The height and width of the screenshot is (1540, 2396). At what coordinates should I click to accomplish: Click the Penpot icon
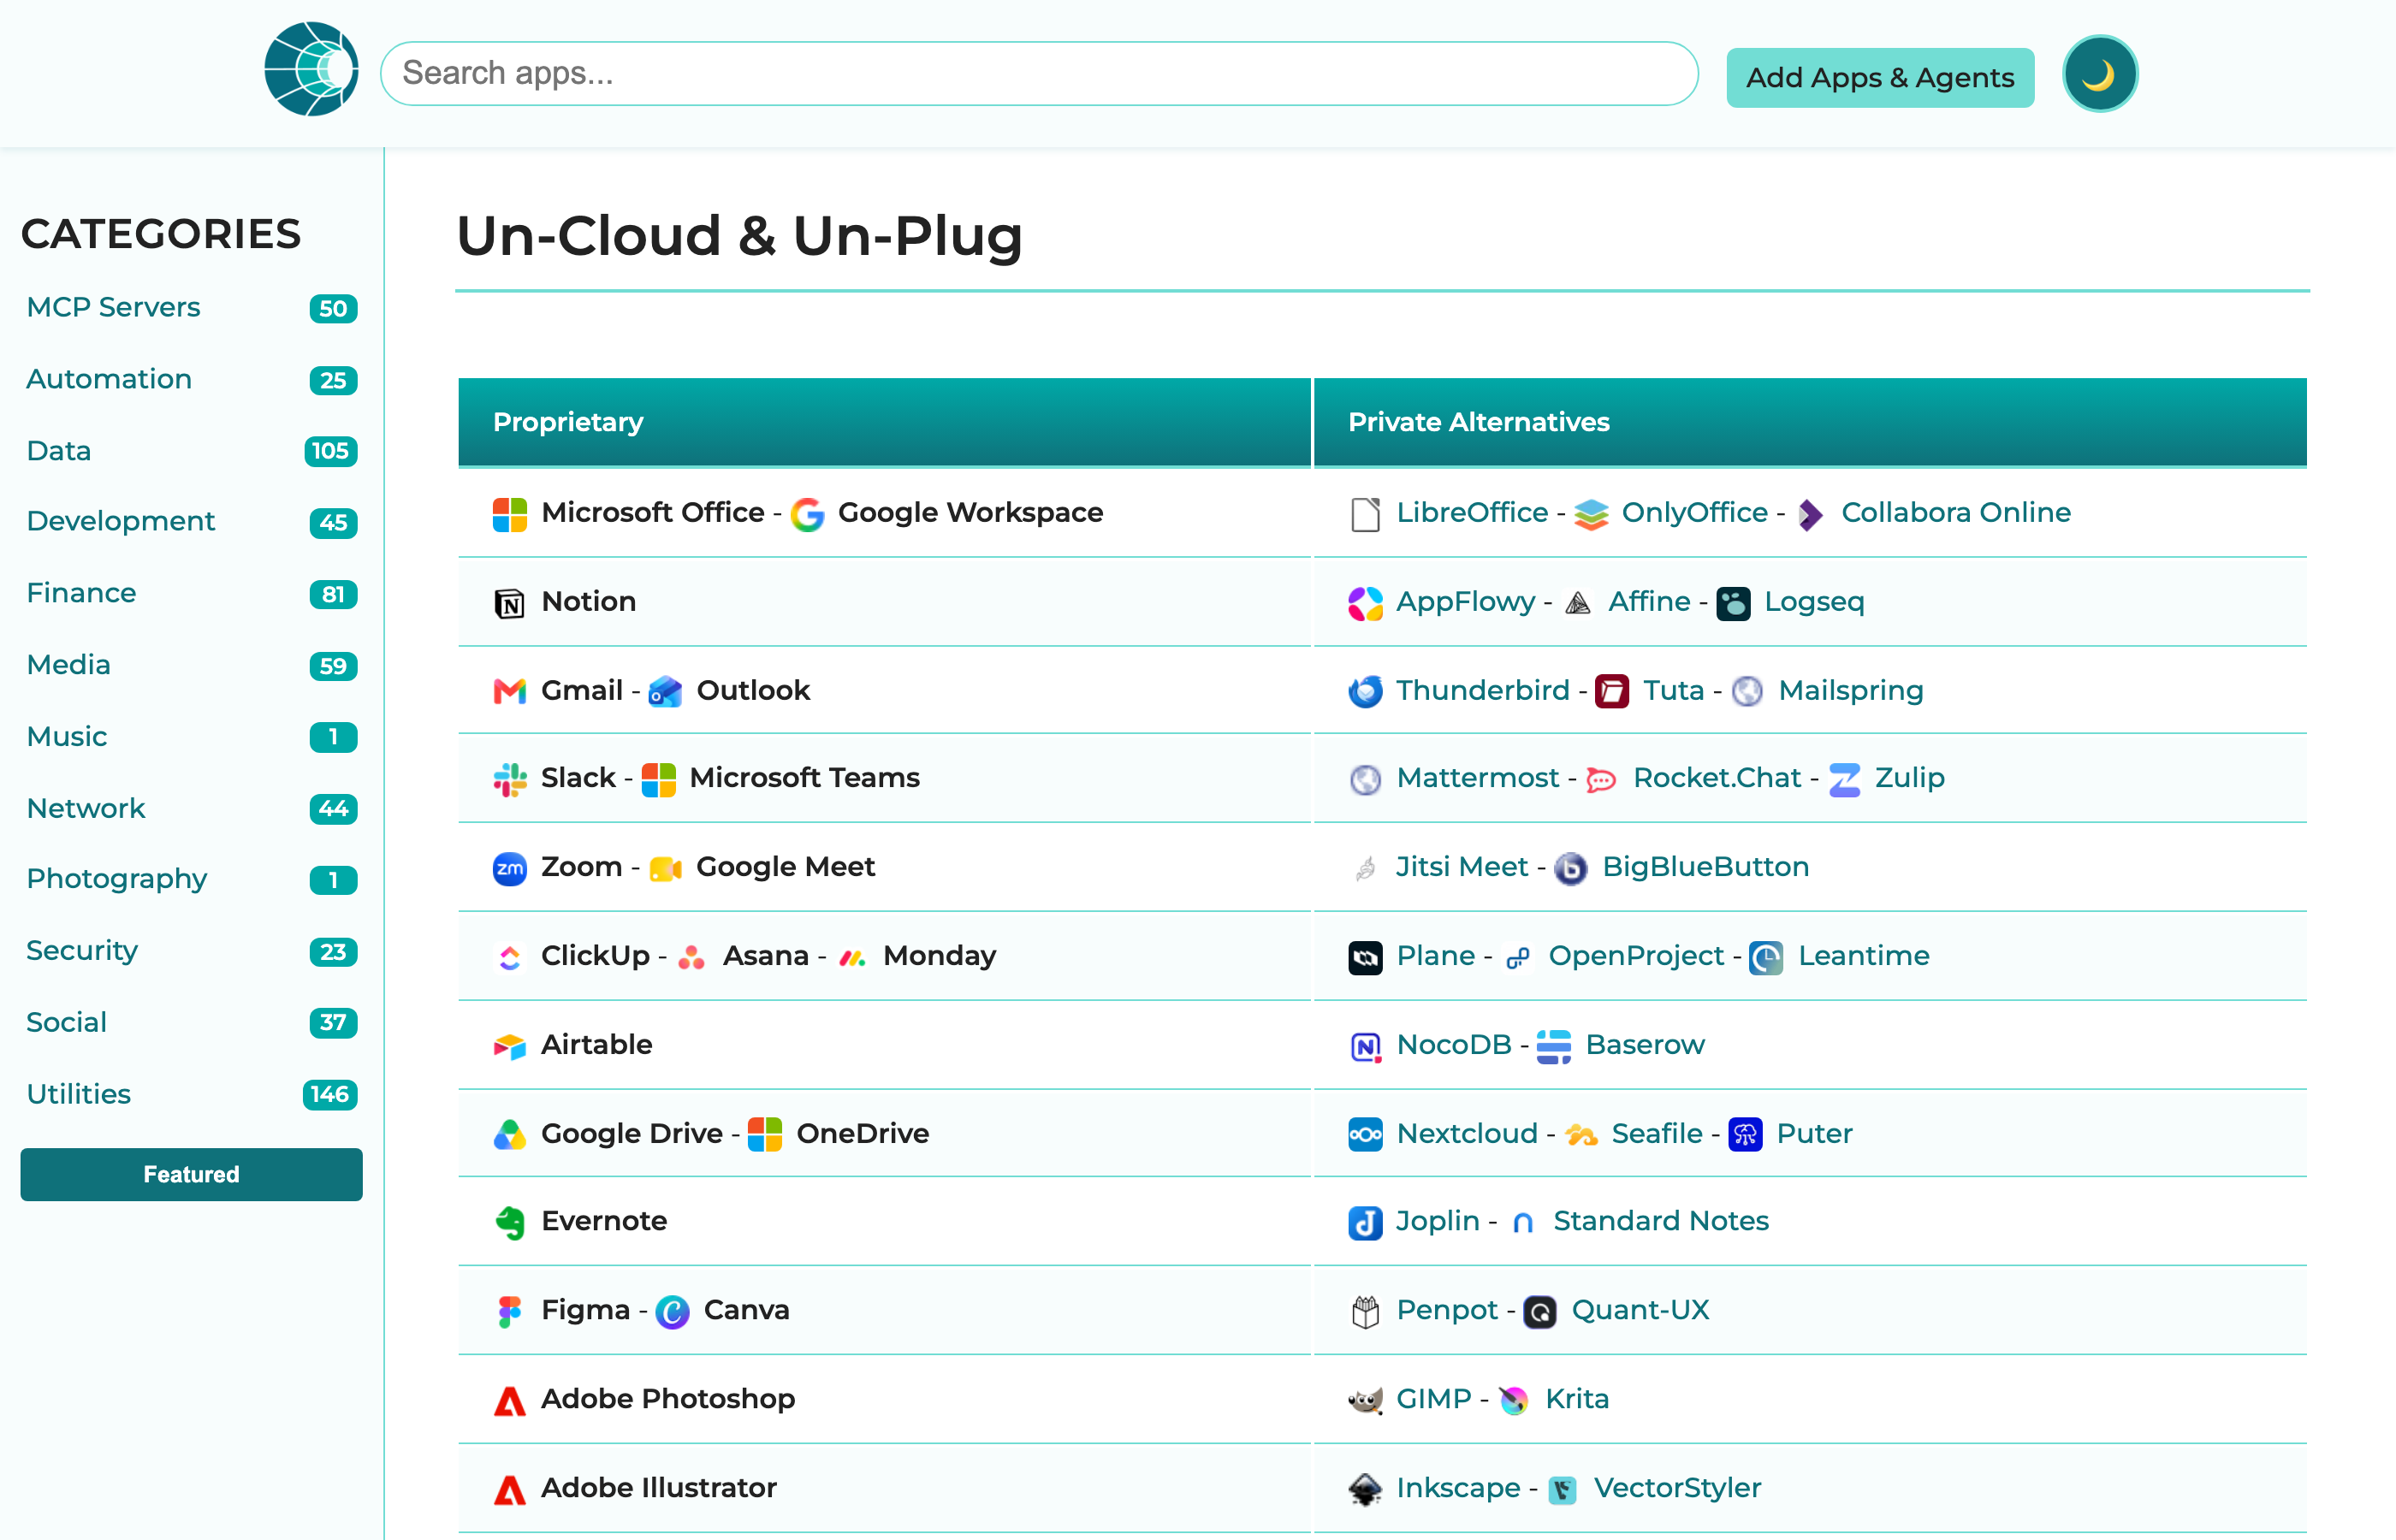(1365, 1311)
